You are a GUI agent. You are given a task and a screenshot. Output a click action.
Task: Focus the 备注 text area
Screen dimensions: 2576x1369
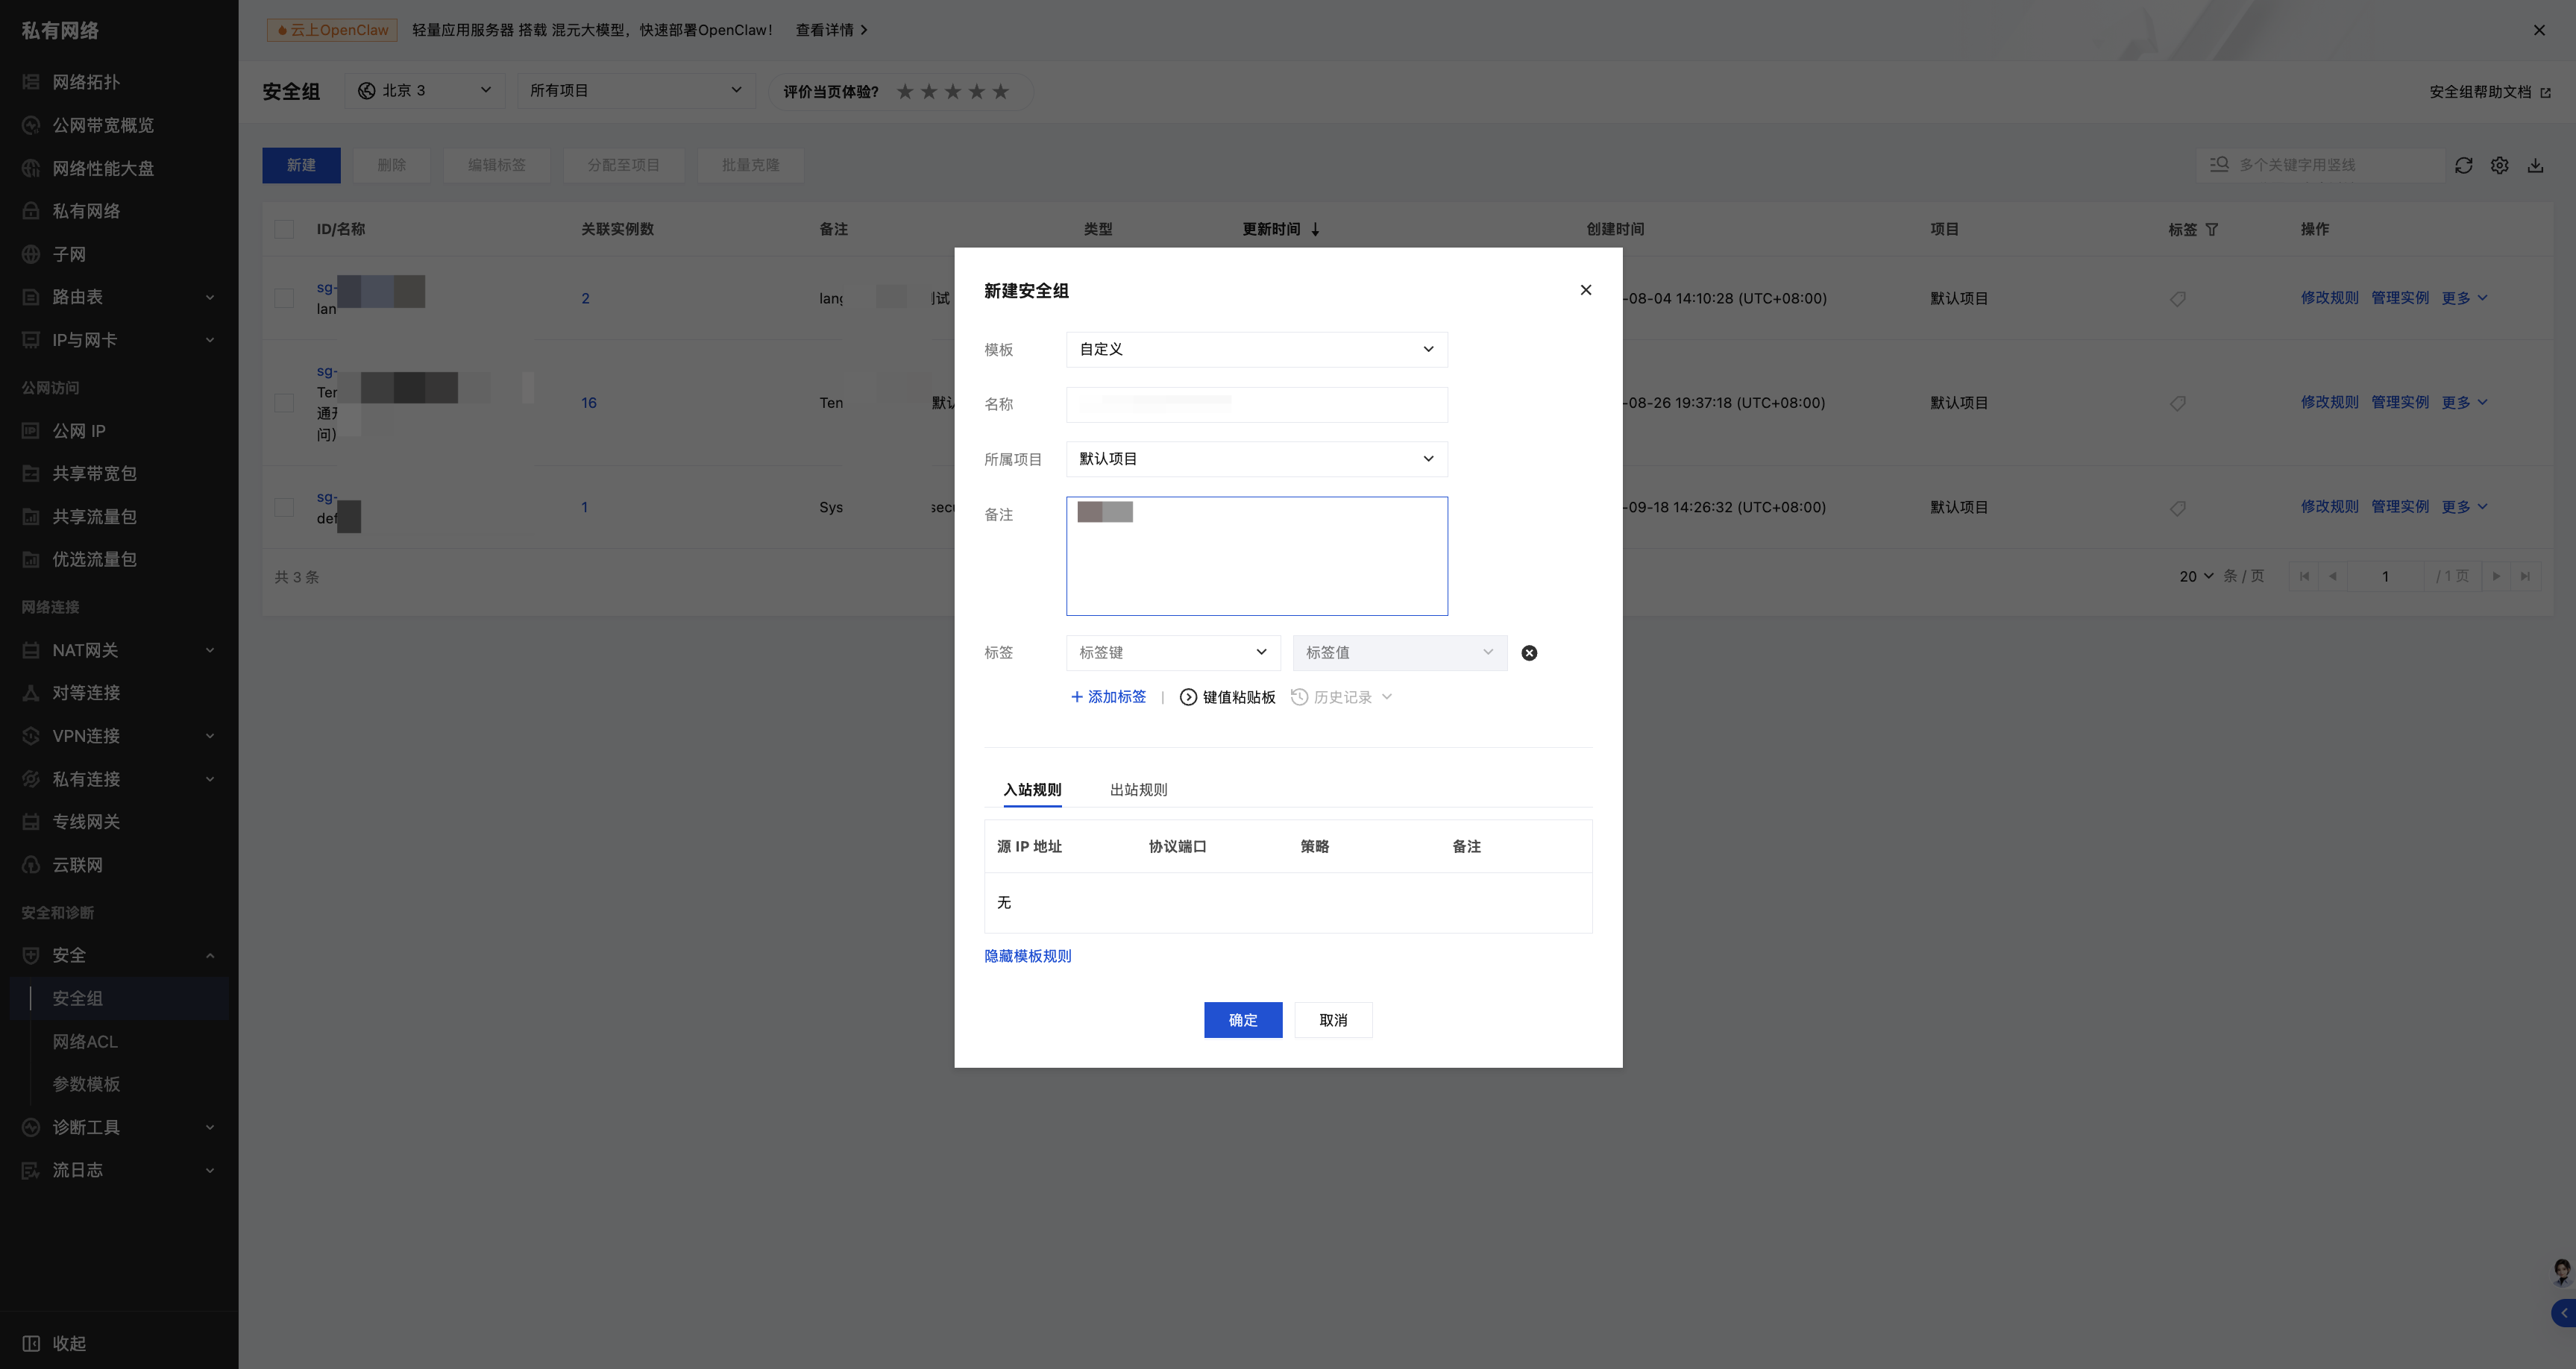pyautogui.click(x=1256, y=556)
